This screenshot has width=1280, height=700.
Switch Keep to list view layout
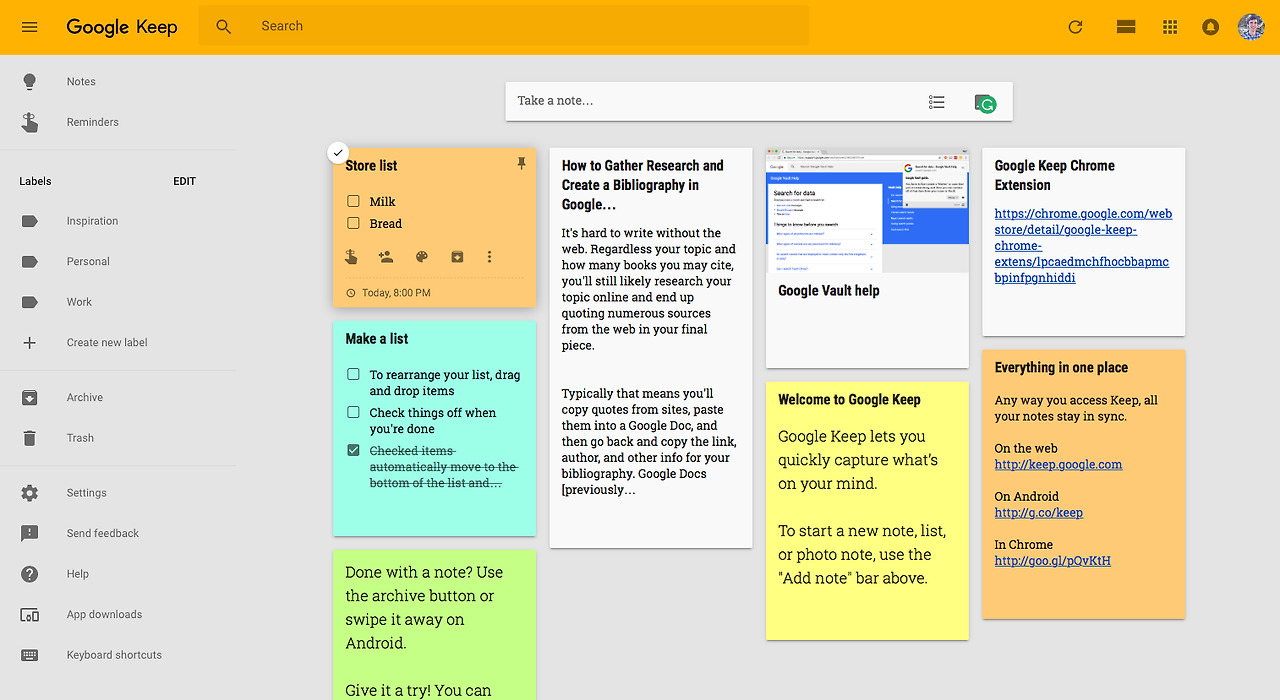[x=1125, y=27]
